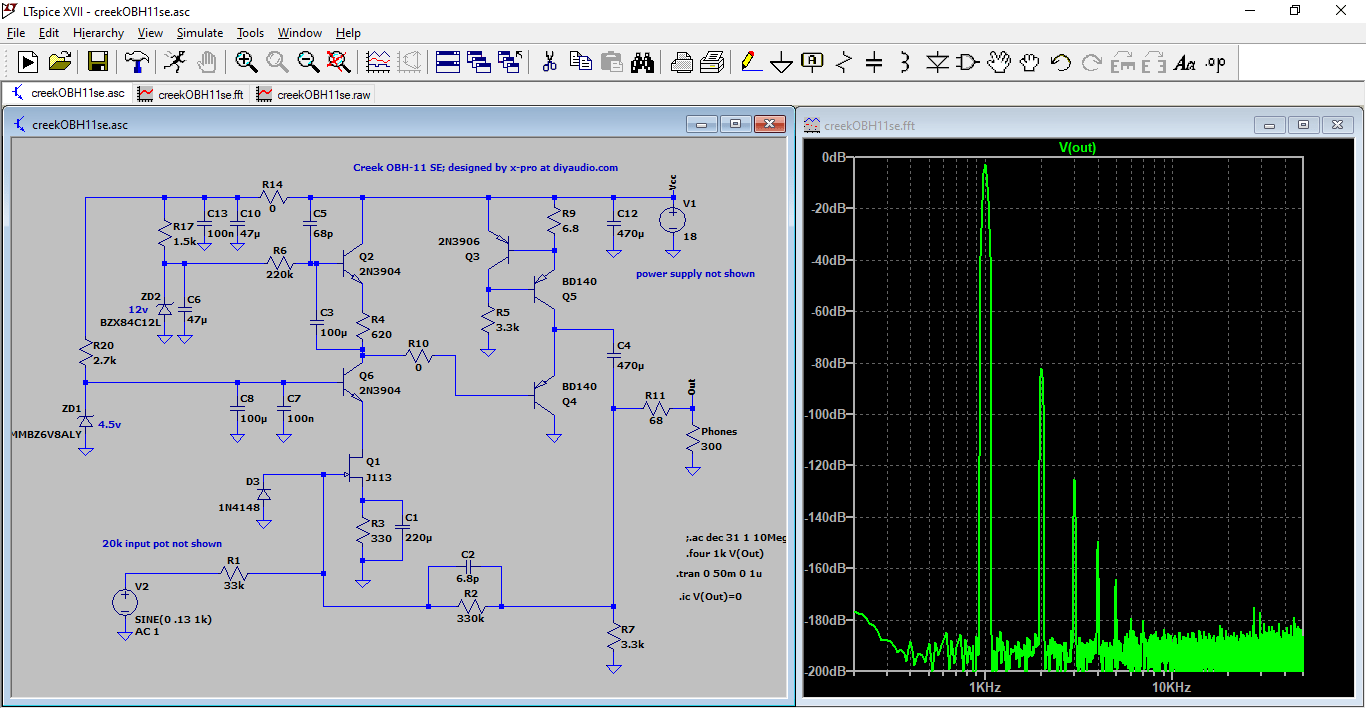Open the Window menu
The height and width of the screenshot is (708, 1366).
[x=300, y=33]
